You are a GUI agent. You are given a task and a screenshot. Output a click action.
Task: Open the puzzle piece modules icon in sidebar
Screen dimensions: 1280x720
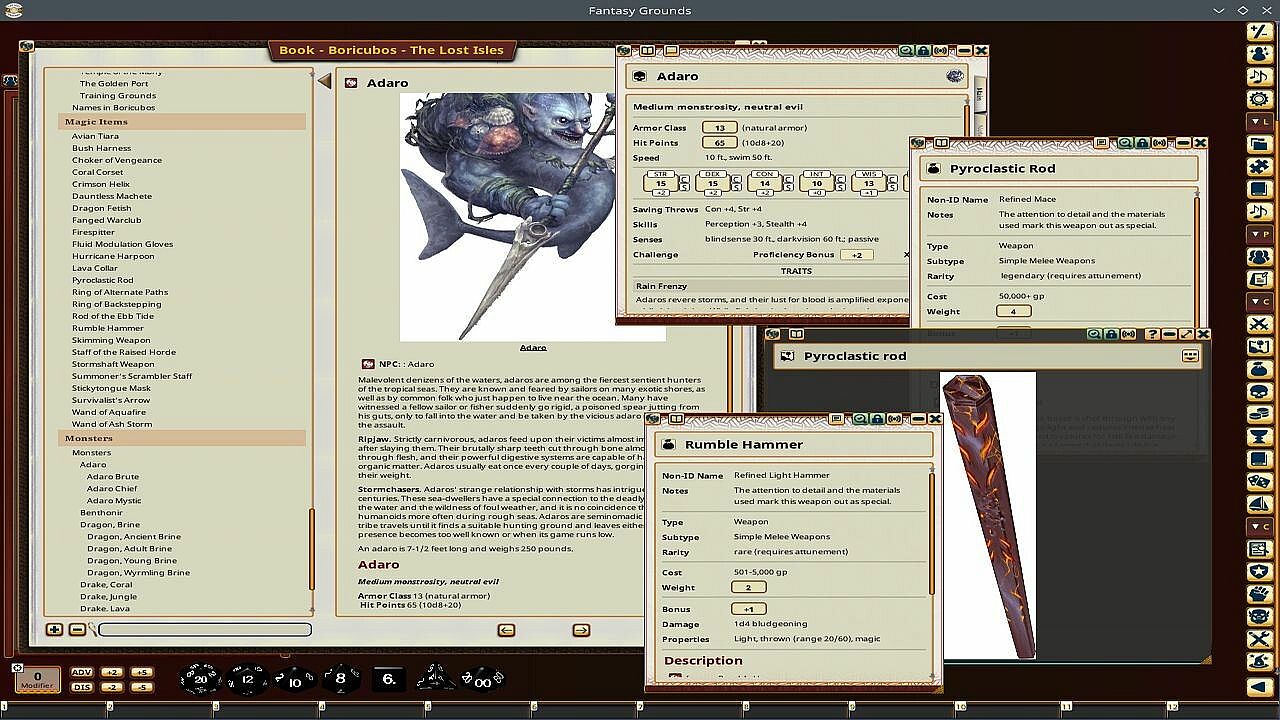tap(1259, 166)
